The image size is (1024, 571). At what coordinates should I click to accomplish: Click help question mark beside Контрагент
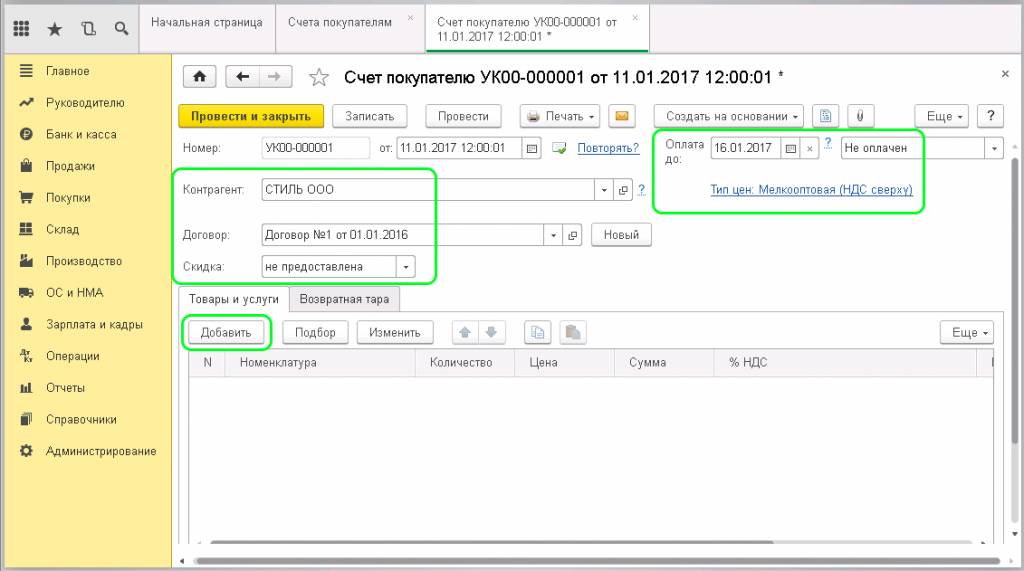(x=641, y=189)
